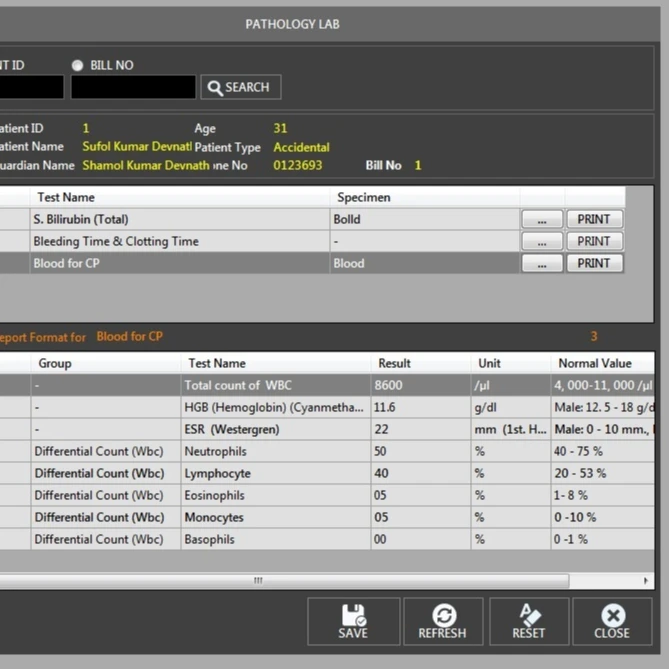Click the patient ID input field
The image size is (669, 669).
pyautogui.click(x=32, y=87)
